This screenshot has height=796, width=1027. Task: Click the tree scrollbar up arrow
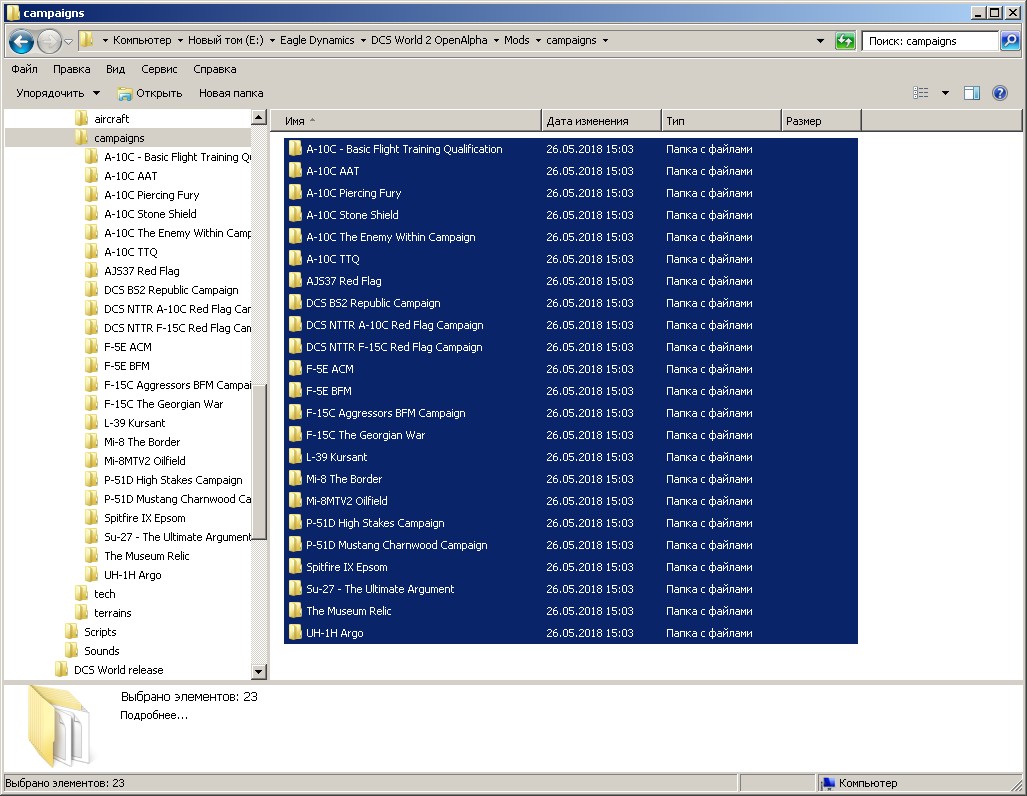tap(259, 118)
